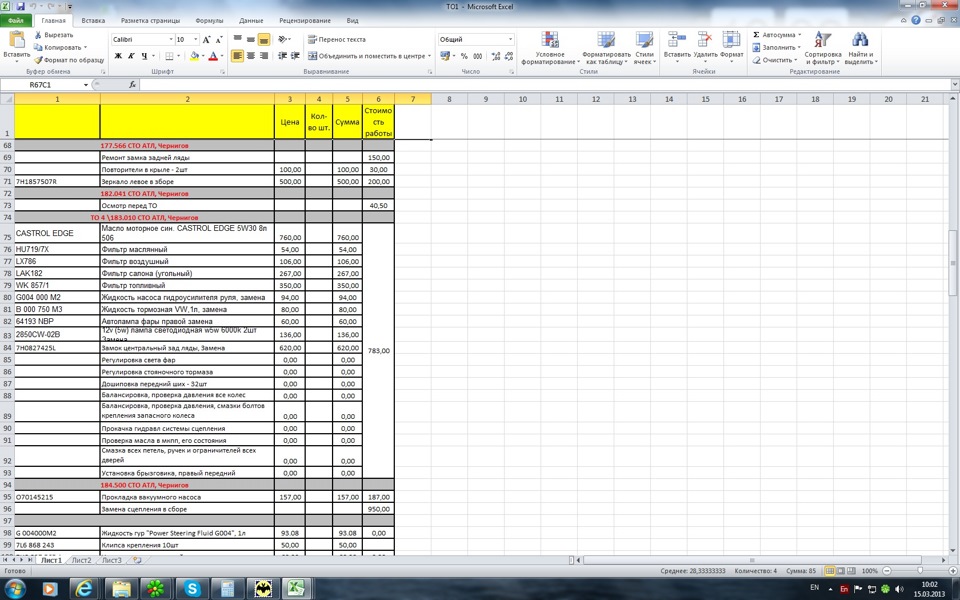The width and height of the screenshot is (960, 600).
Task: Apply thousands separator 000 format
Action: (x=478, y=56)
